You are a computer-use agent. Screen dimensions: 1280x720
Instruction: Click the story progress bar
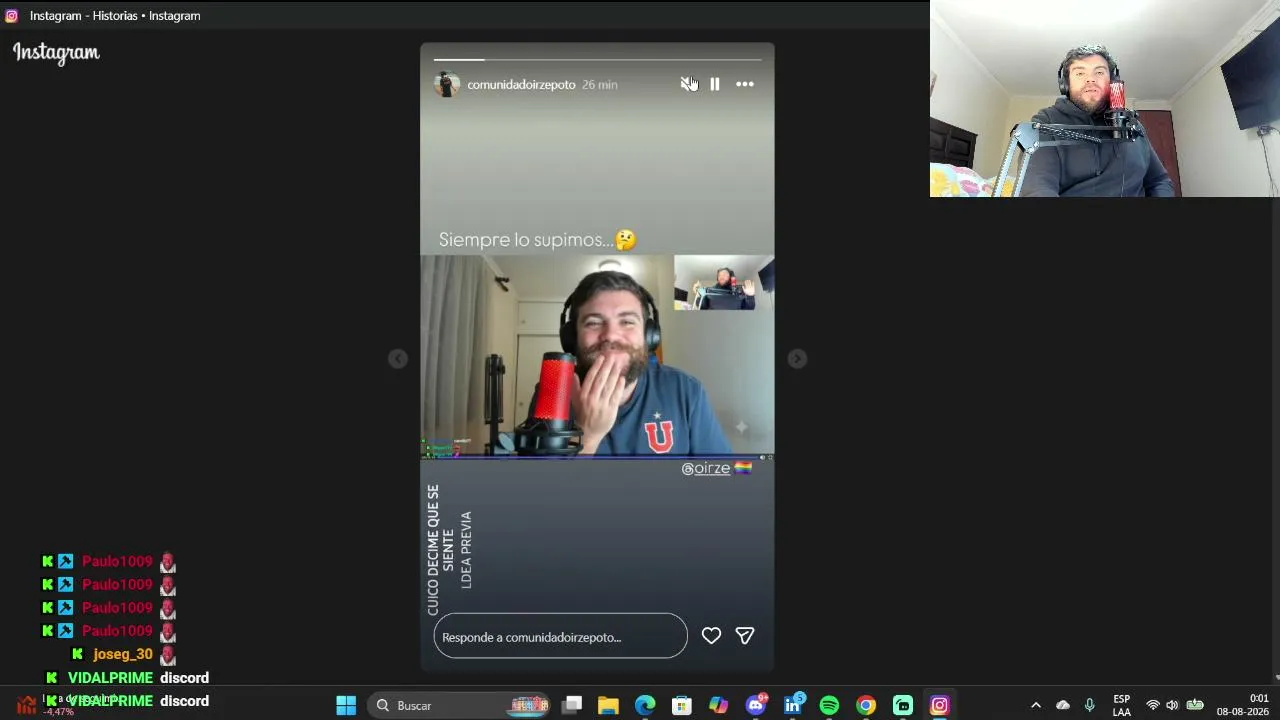pos(597,60)
